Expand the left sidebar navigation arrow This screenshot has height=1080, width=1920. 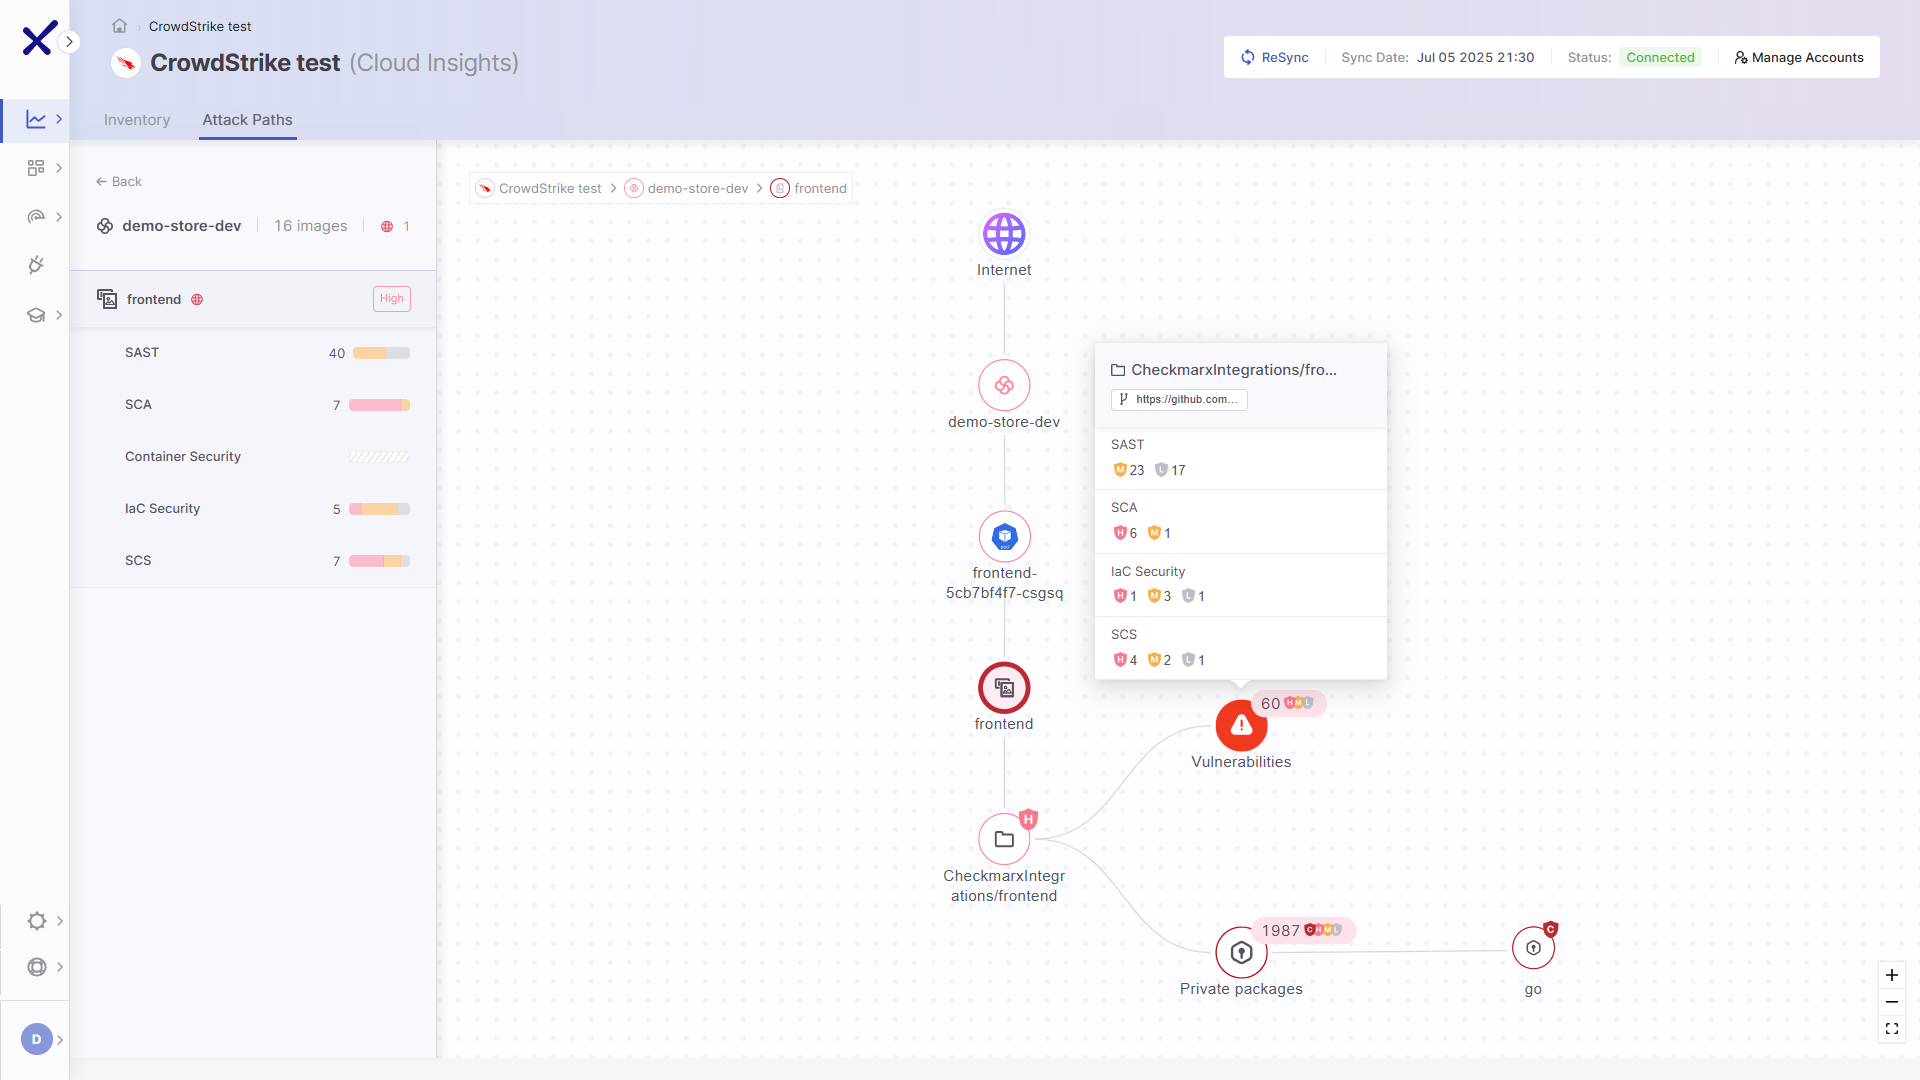click(x=69, y=42)
